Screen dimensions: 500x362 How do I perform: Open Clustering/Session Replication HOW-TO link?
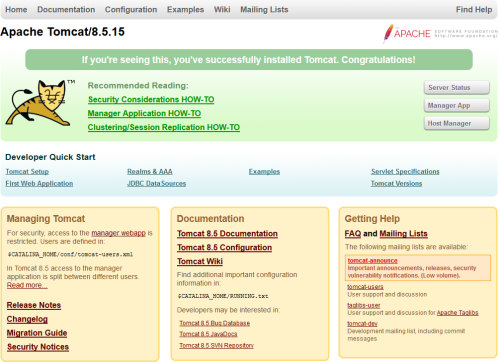(164, 127)
